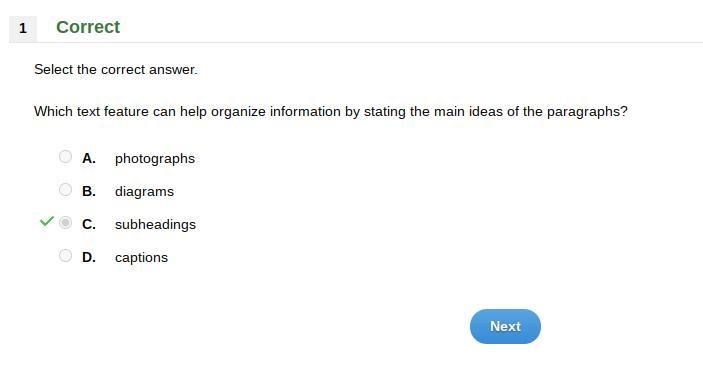Click the captions answer text

point(141,258)
